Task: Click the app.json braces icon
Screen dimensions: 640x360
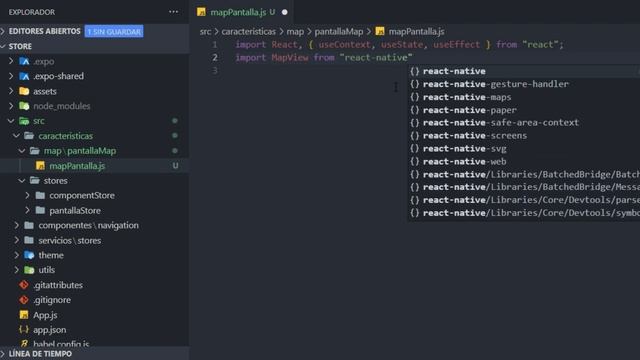Action: click(24, 329)
